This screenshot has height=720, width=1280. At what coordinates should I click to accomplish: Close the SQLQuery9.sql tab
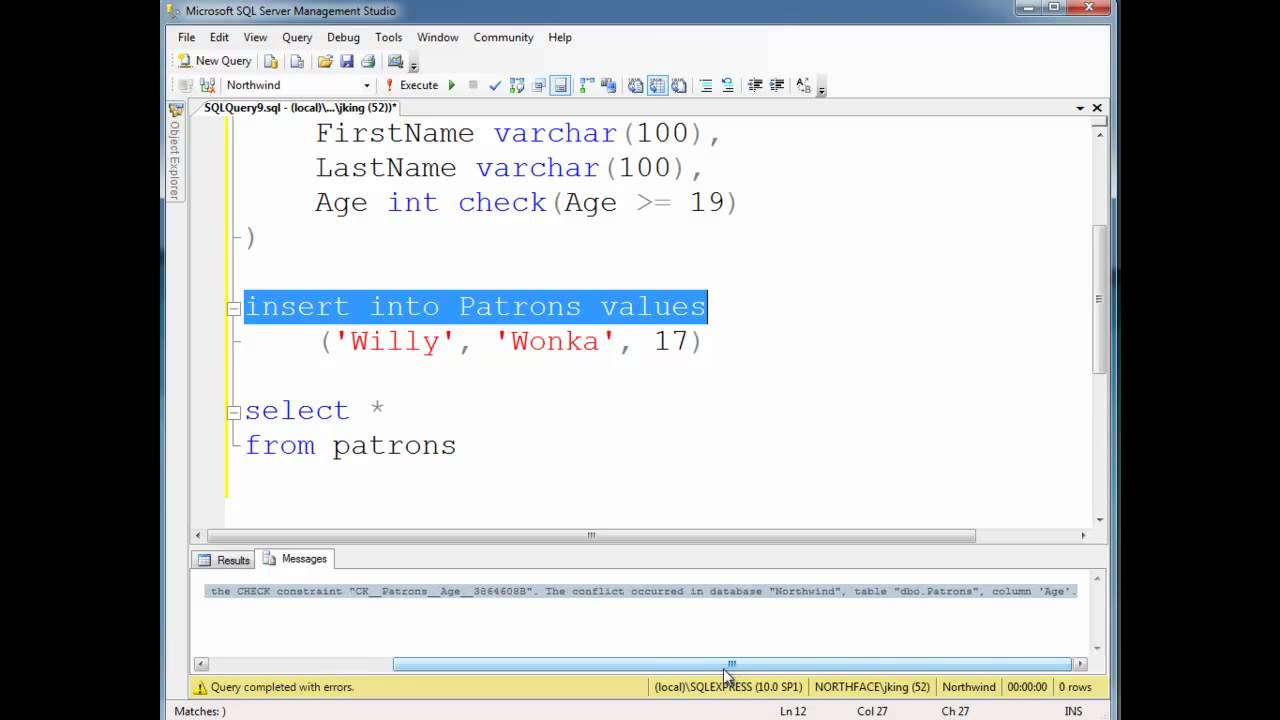pyautogui.click(x=1097, y=108)
